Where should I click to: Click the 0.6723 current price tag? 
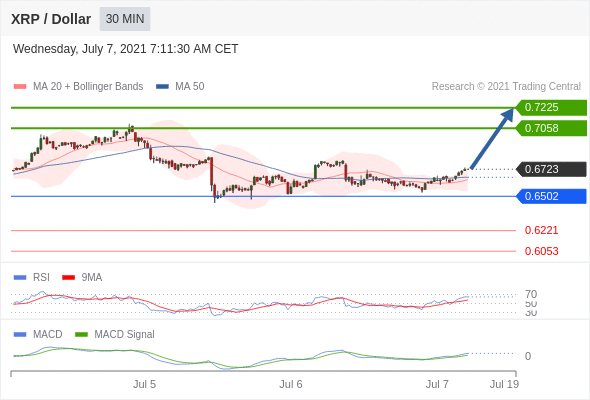point(551,169)
